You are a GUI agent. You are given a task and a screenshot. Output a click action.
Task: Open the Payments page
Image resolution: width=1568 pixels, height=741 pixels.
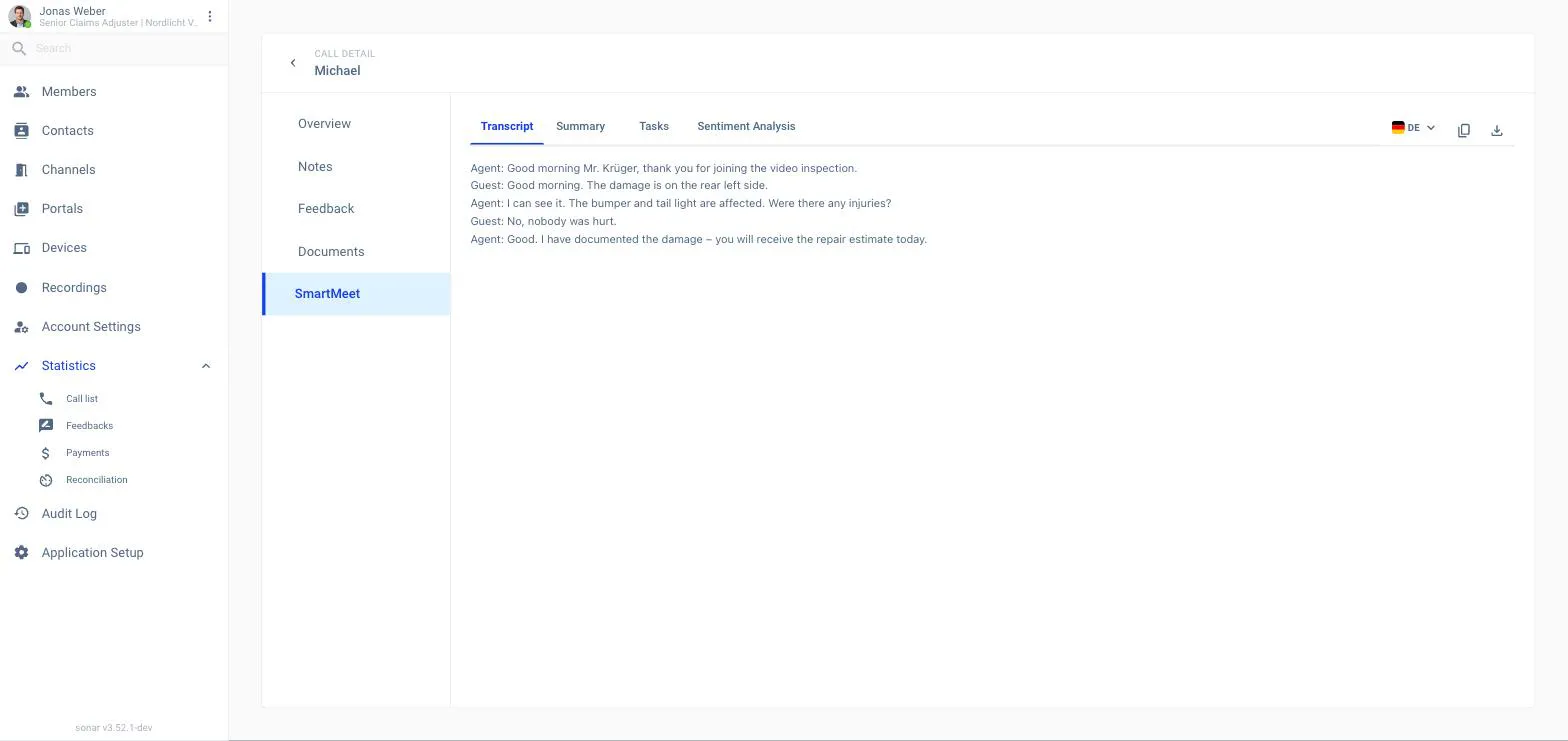click(x=88, y=453)
